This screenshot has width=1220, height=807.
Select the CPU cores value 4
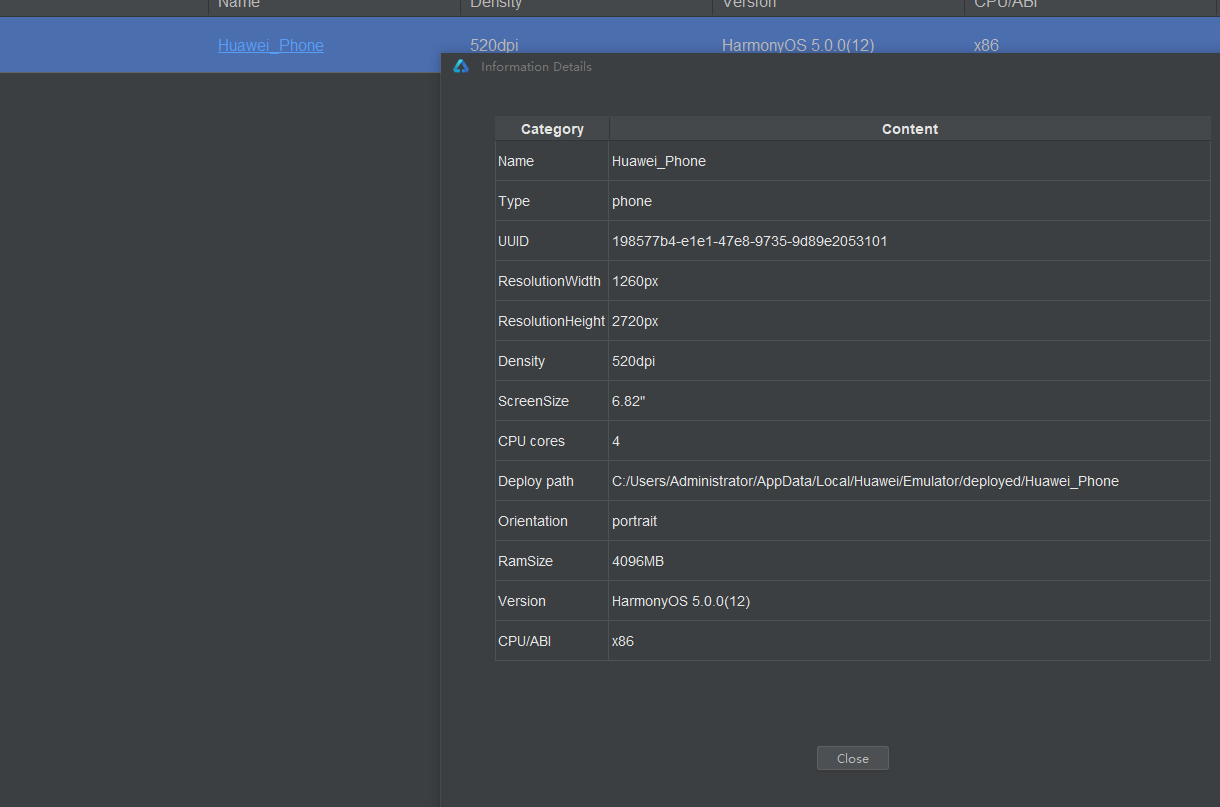tap(616, 441)
